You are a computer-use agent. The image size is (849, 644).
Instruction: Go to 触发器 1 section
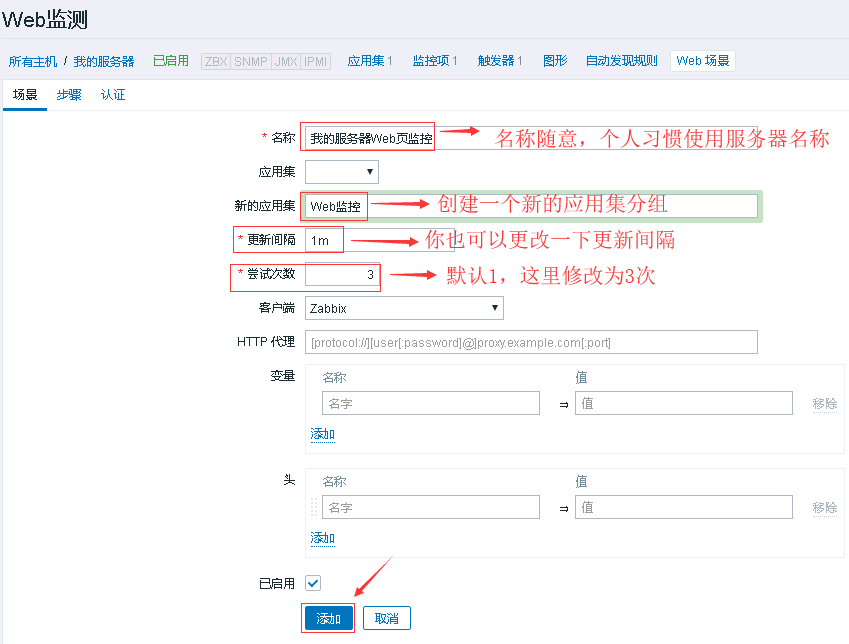coord(500,61)
